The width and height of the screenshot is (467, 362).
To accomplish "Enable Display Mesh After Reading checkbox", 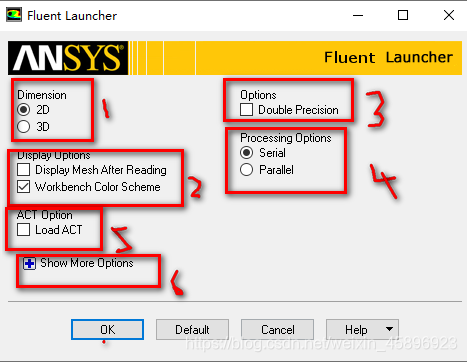I will click(24, 170).
